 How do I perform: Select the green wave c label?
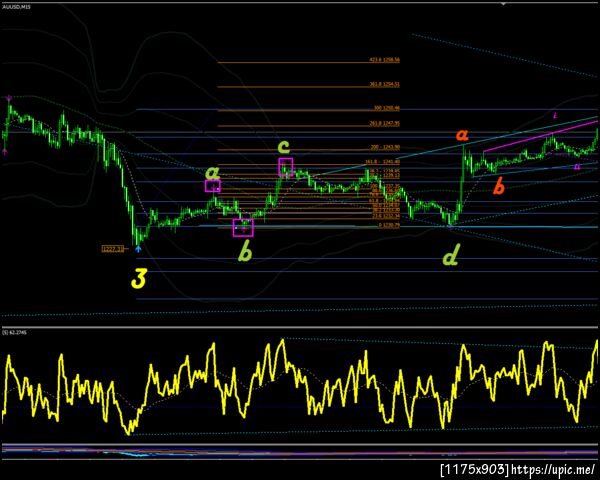click(x=284, y=146)
